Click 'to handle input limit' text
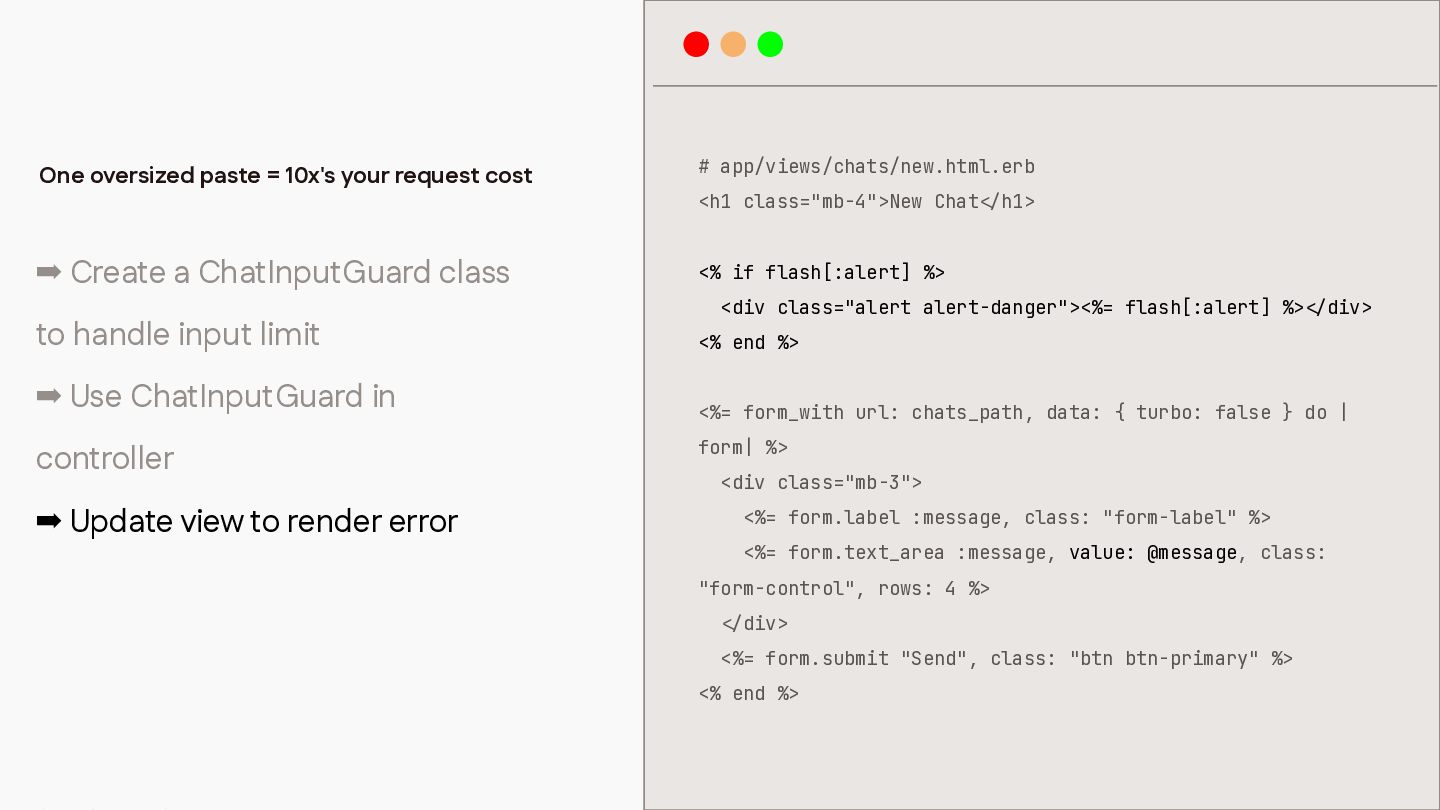Viewport: 1440px width, 810px height. (x=178, y=334)
